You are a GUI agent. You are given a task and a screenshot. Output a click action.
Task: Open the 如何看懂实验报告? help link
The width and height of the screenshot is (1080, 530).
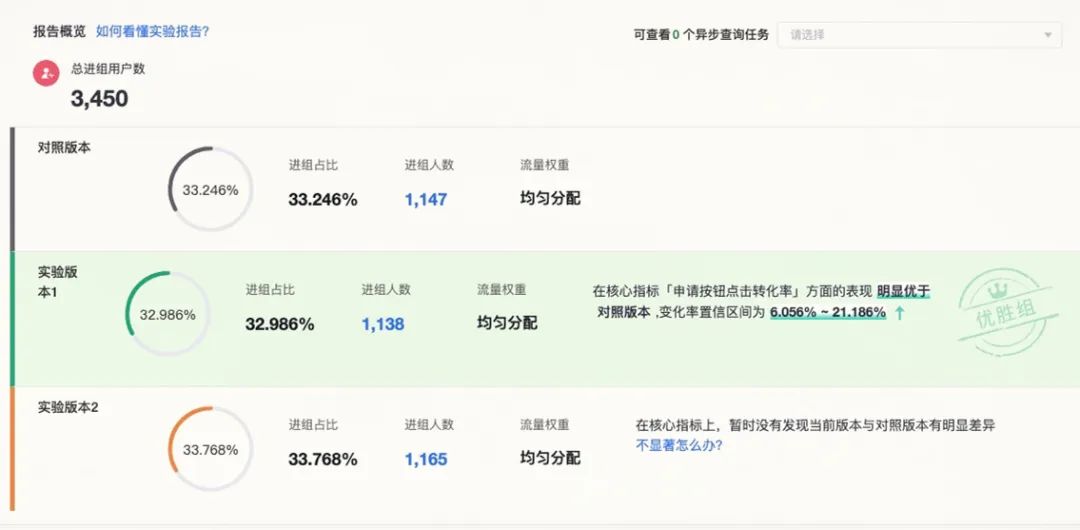click(152, 31)
